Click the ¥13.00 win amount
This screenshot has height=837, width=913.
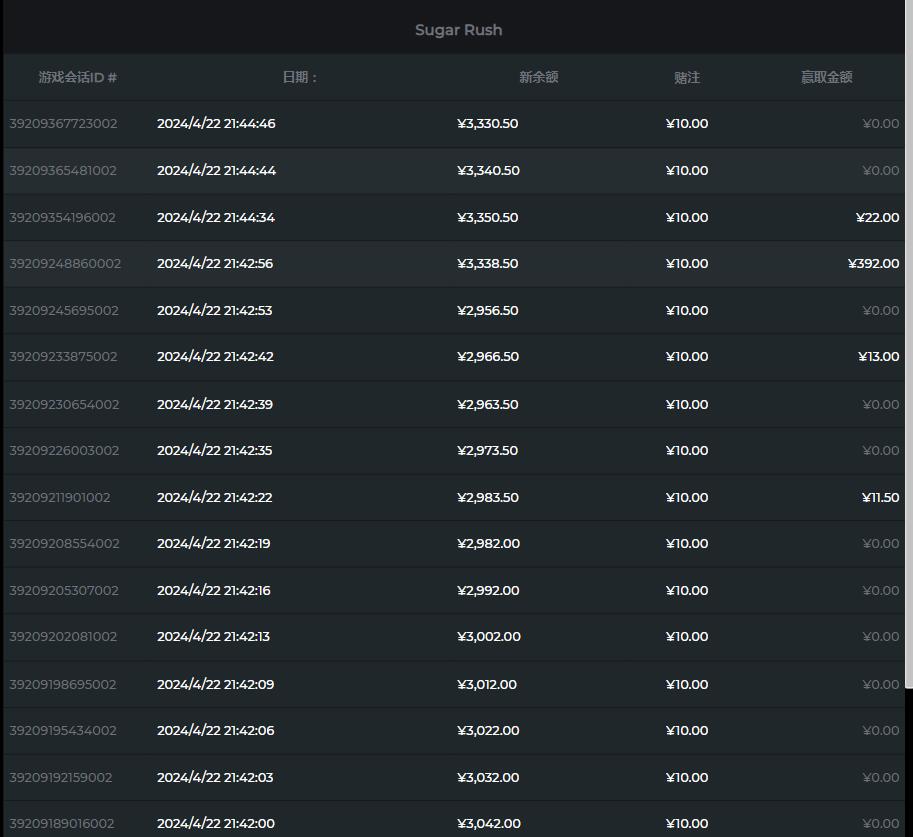coord(878,357)
